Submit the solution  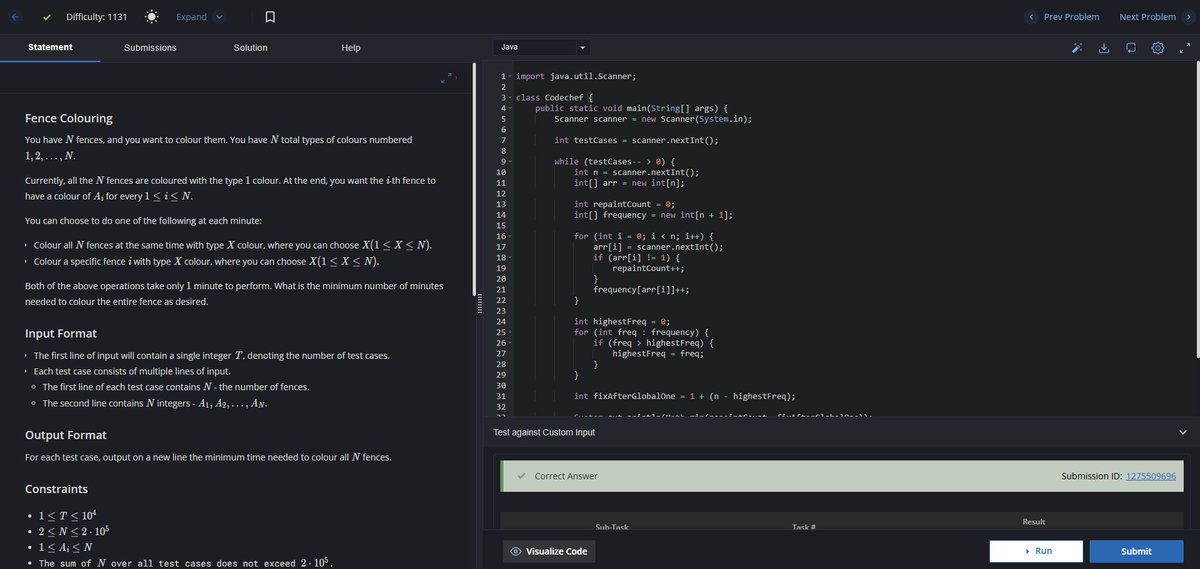click(x=1136, y=551)
